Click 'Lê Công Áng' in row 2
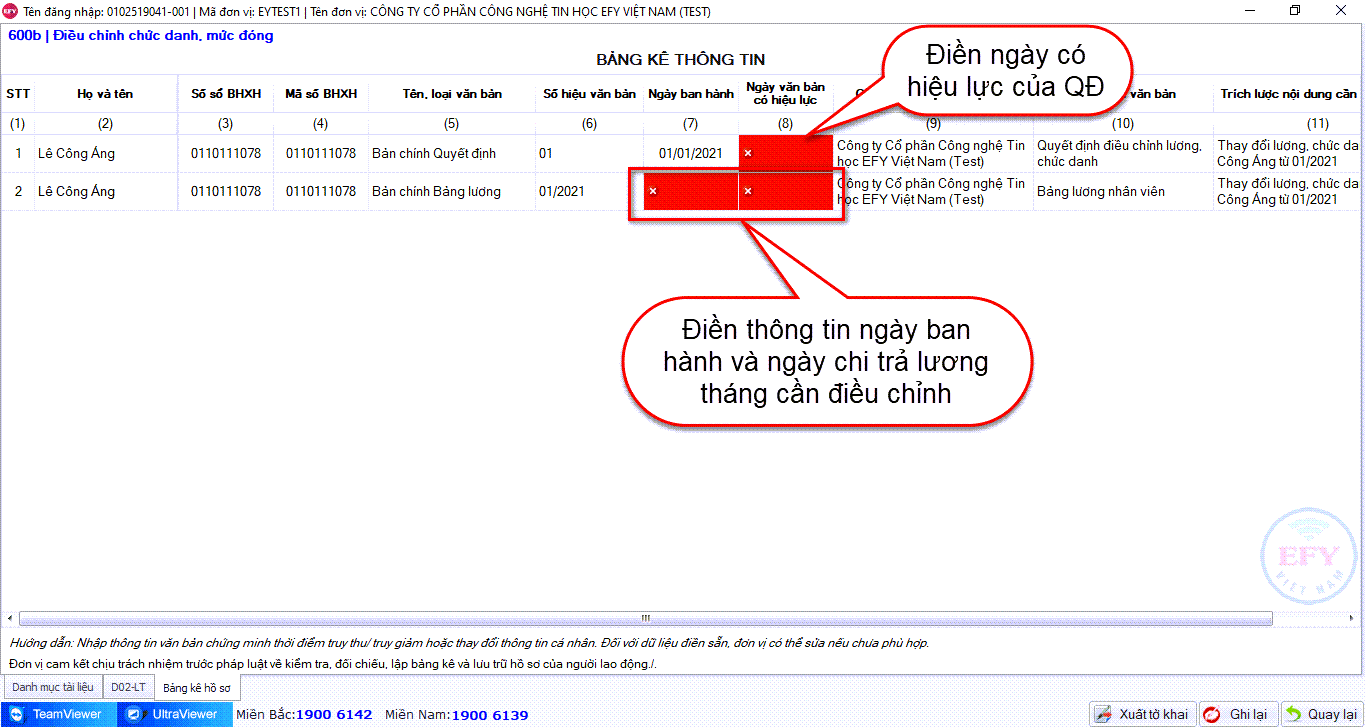Image resolution: width=1366 pixels, height=728 pixels. 105,191
